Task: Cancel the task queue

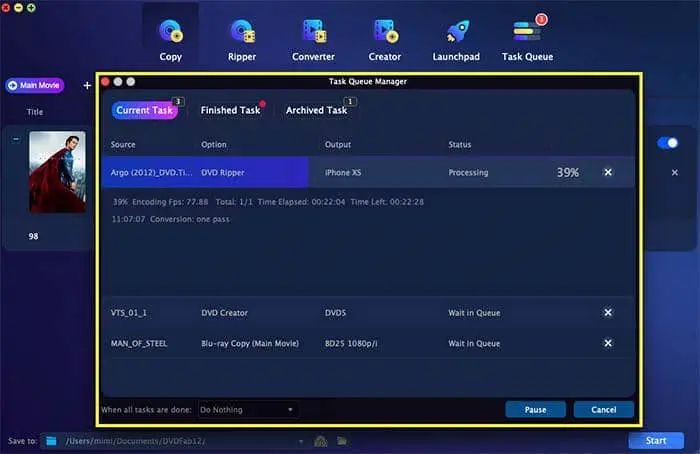Action: point(604,410)
